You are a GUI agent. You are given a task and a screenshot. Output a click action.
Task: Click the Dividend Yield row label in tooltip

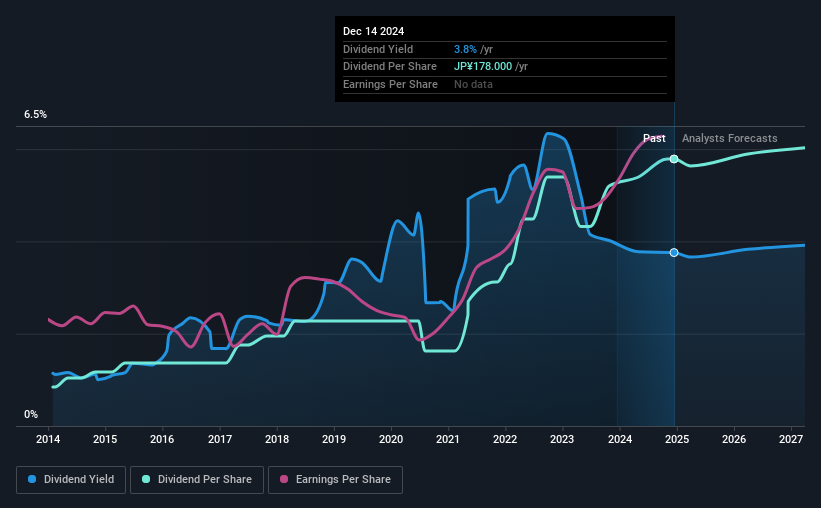[378, 49]
